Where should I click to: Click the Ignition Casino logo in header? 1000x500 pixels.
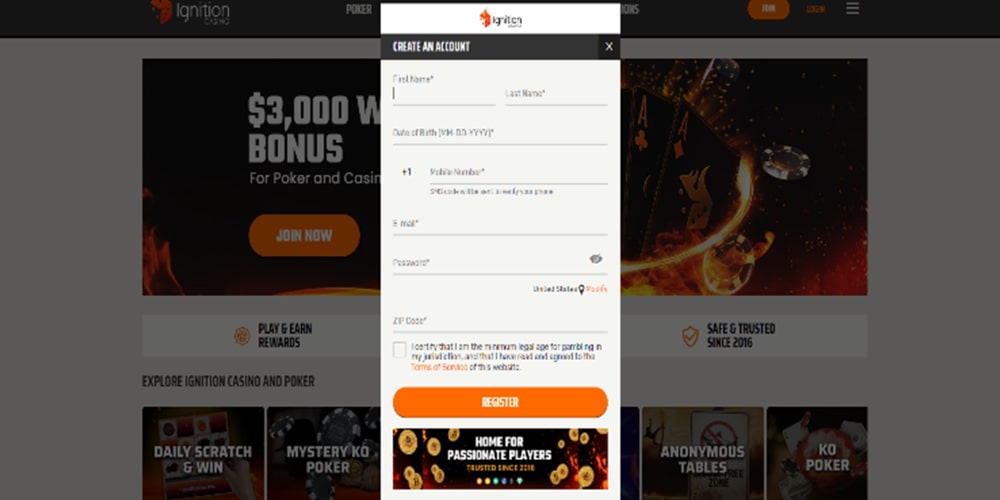pyautogui.click(x=190, y=11)
